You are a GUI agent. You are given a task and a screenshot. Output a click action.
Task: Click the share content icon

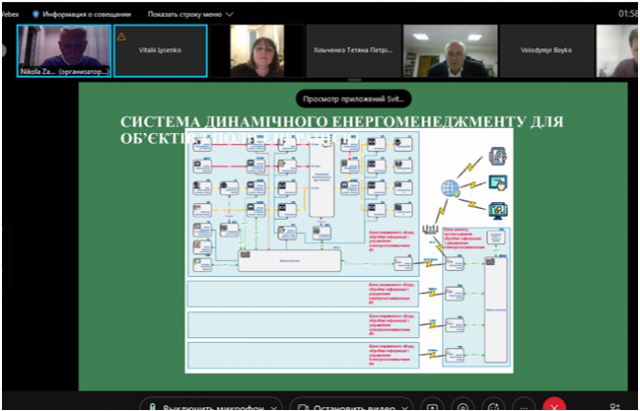pyautogui.click(x=432, y=407)
